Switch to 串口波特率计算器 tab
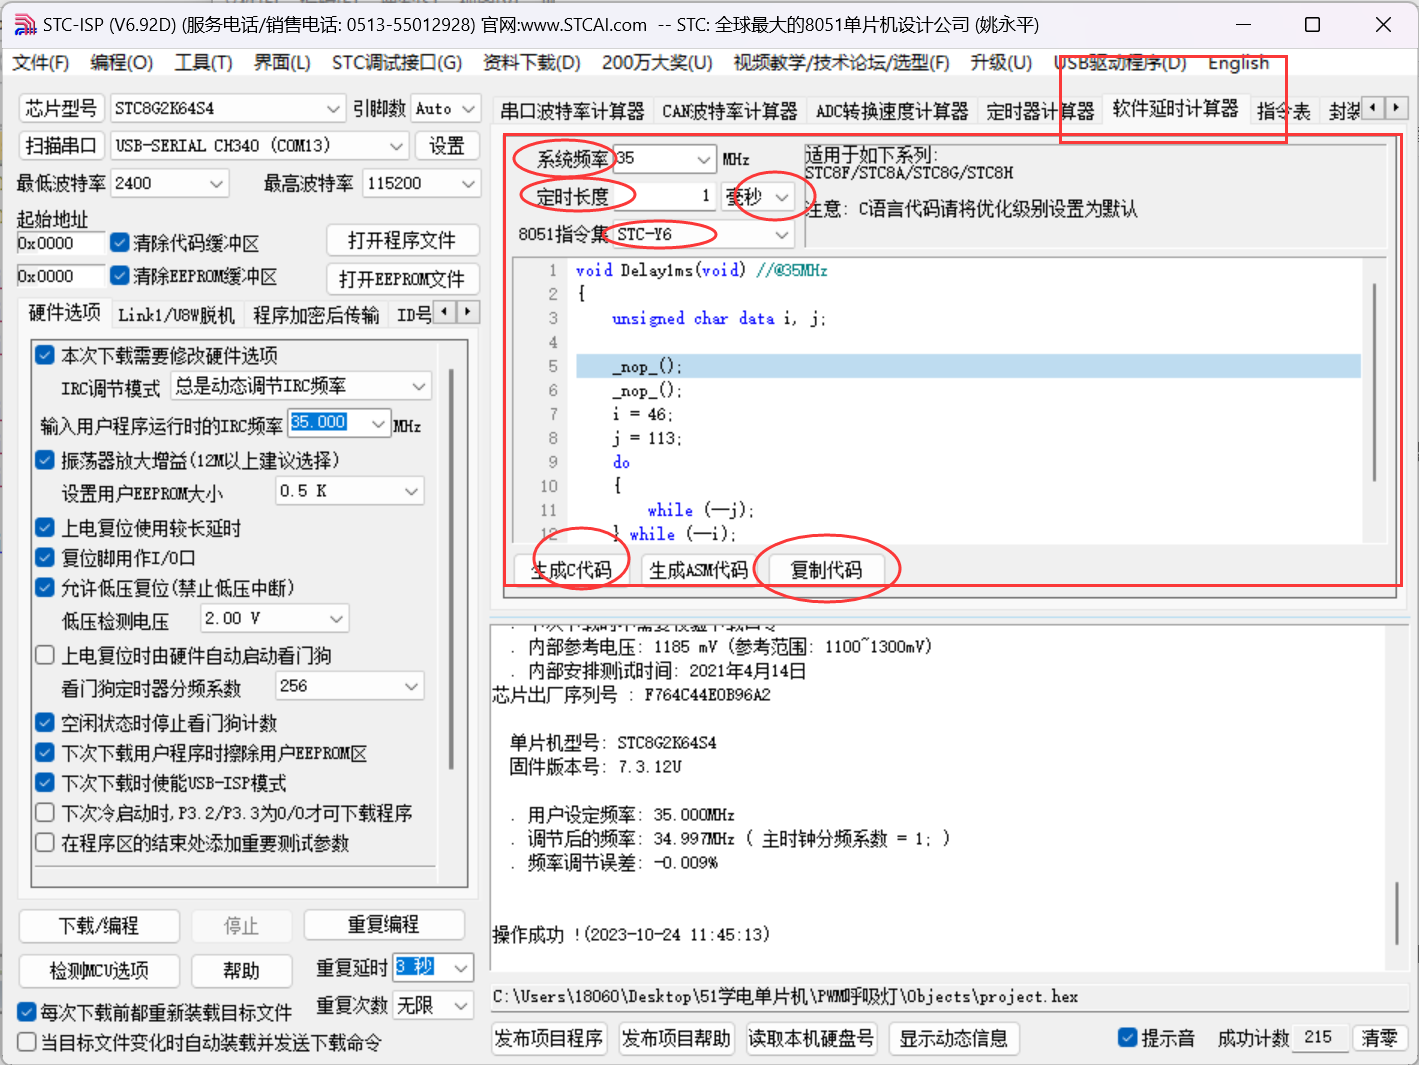Image resolution: width=1419 pixels, height=1065 pixels. point(572,111)
